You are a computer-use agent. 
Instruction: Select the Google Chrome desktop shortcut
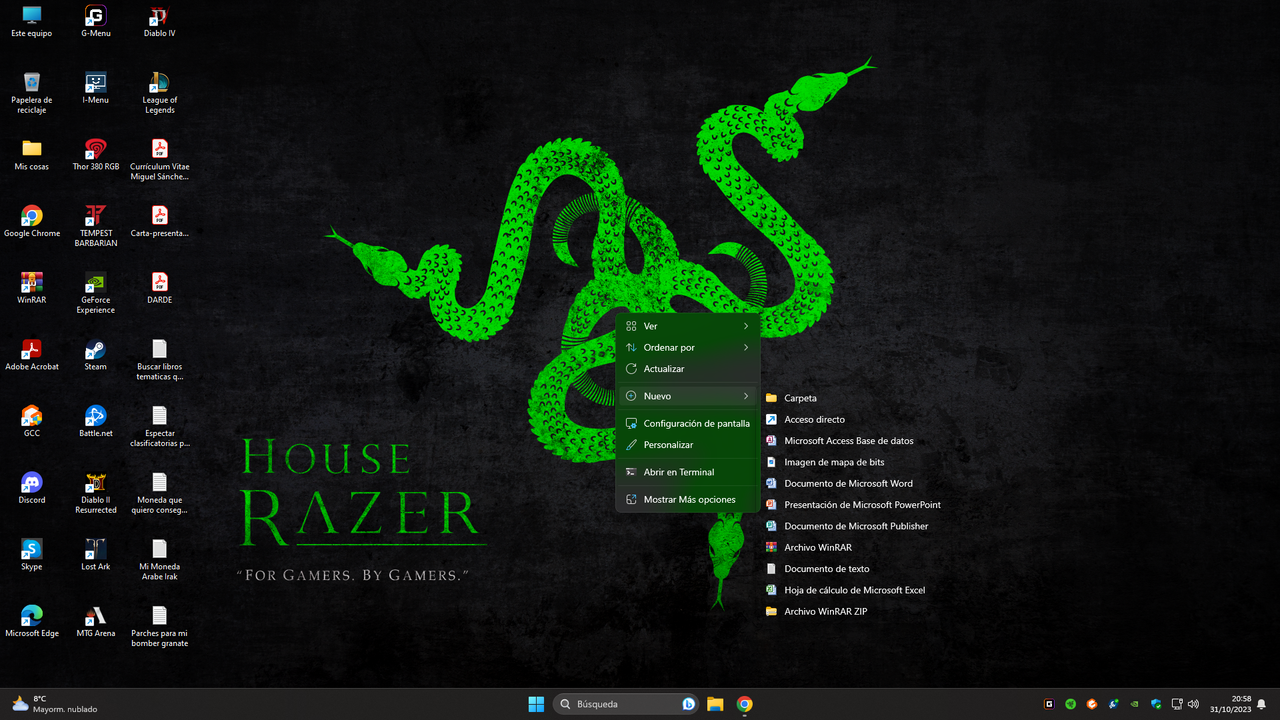point(32,221)
